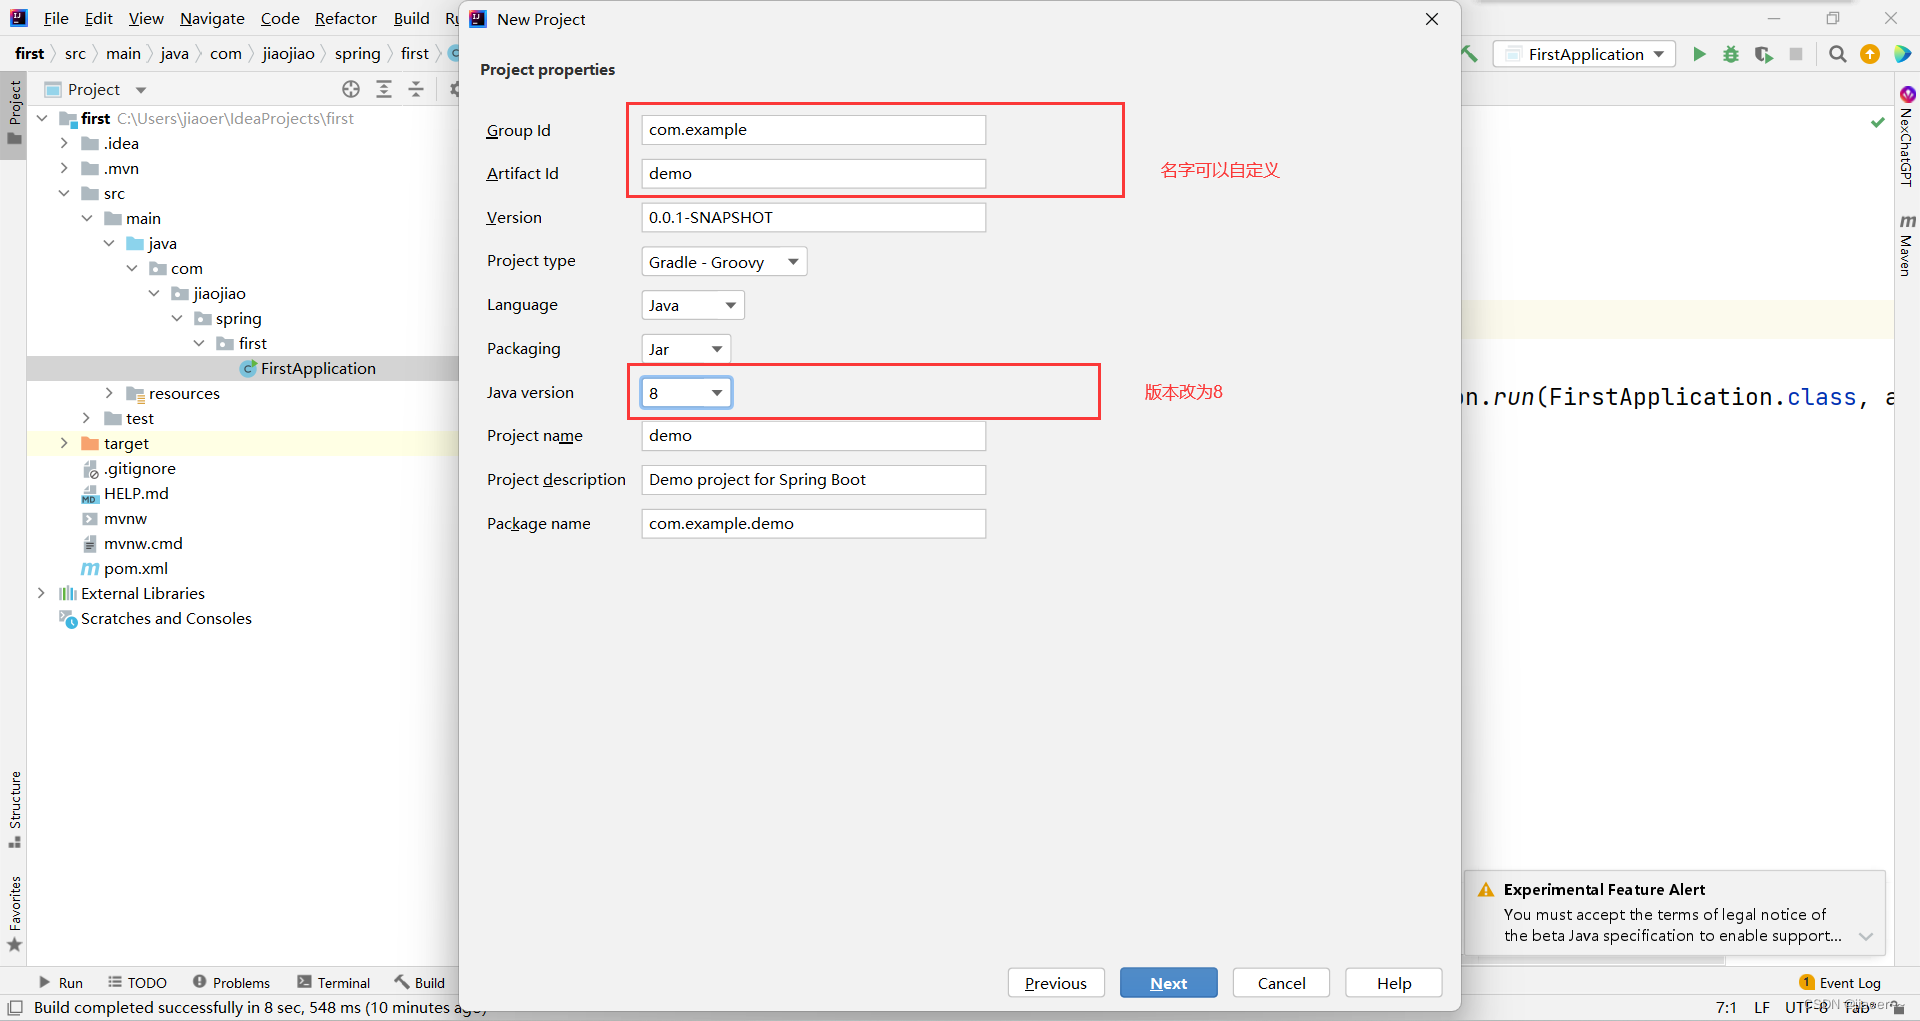Expand the notification alert chevron
Viewport: 1920px width, 1021px height.
click(1866, 937)
